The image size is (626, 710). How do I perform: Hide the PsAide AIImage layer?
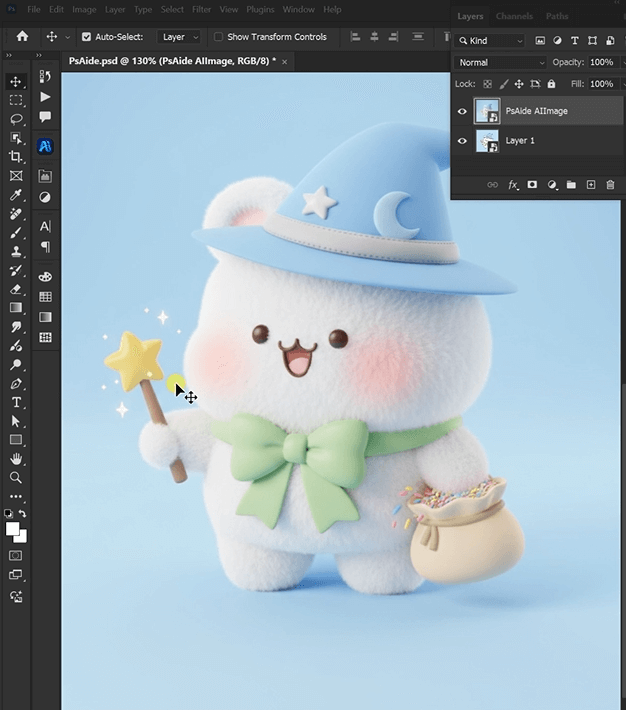(x=462, y=111)
